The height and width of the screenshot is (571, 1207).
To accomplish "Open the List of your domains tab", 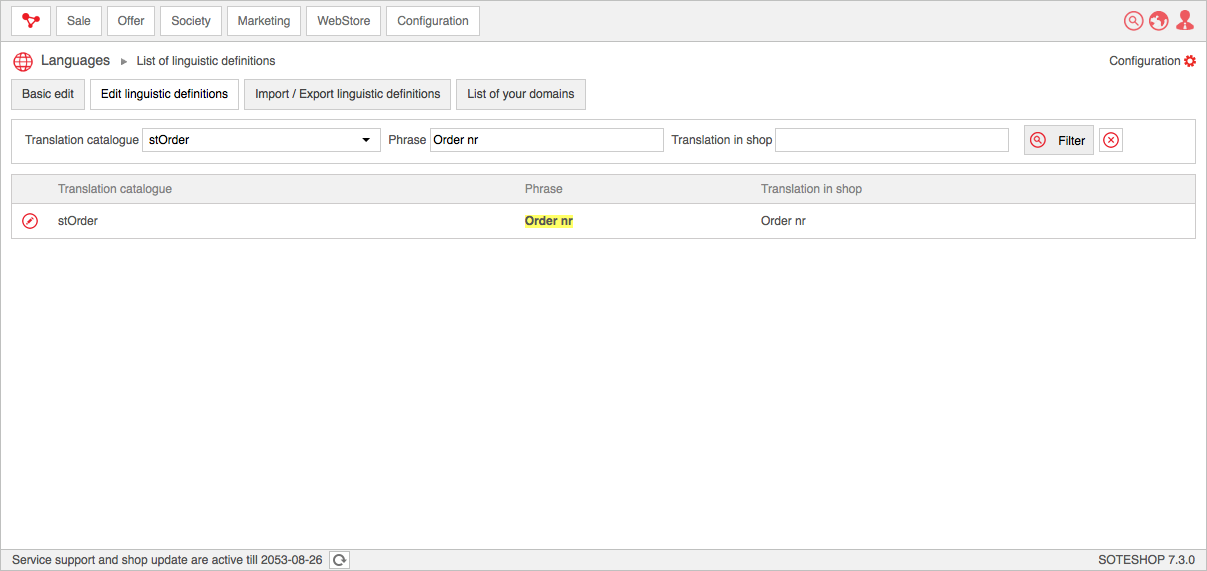I will click(x=521, y=94).
